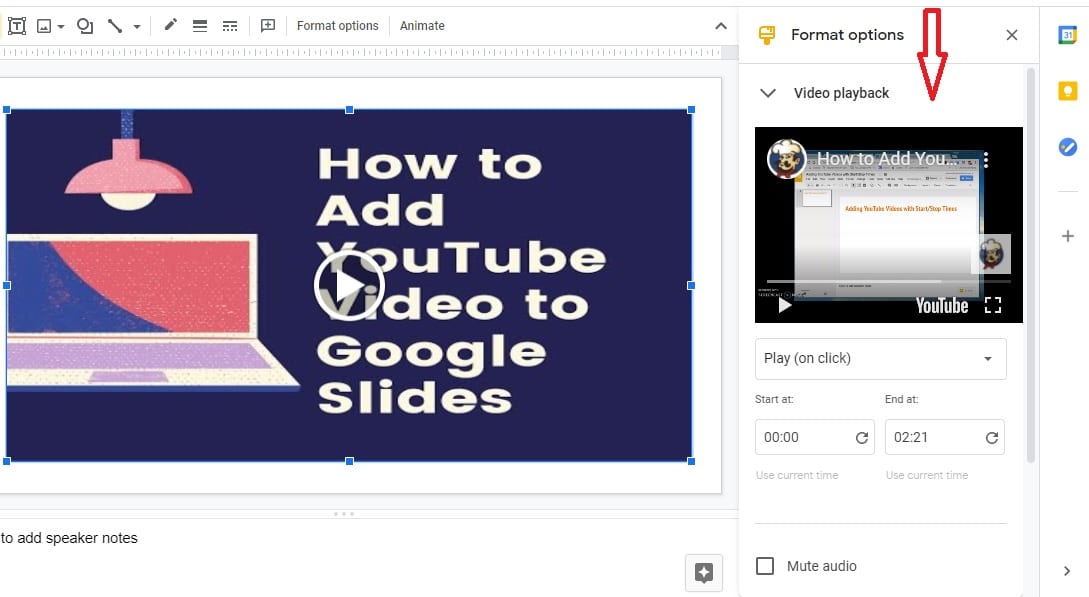Reset the Start at time
Screen dimensions: 1089x597
(862, 438)
